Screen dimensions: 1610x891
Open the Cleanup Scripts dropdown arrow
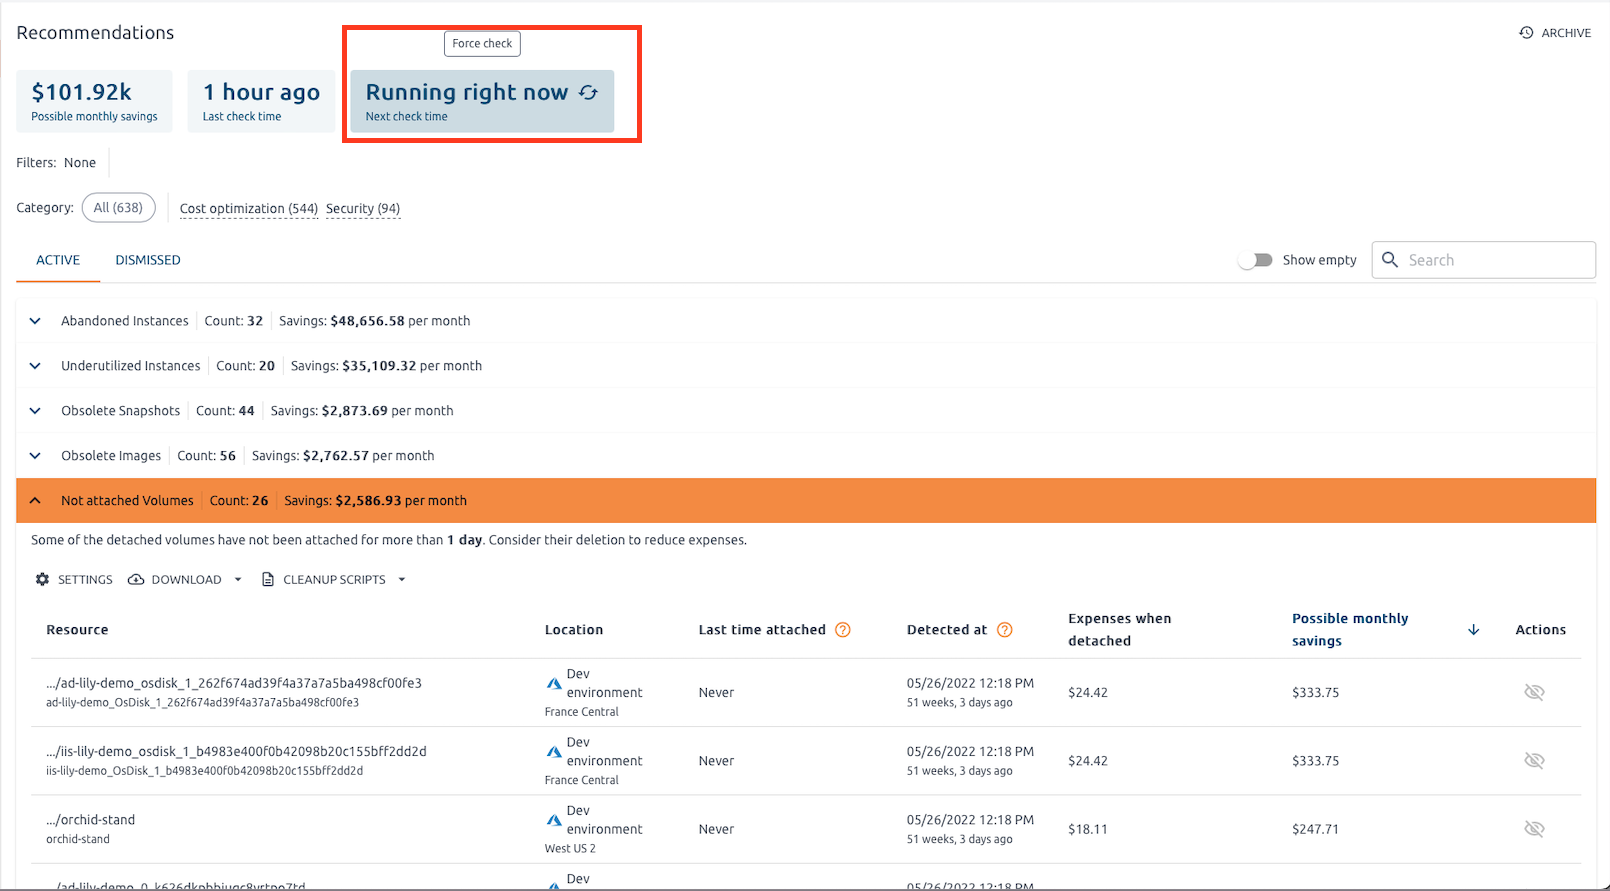[x=402, y=580]
